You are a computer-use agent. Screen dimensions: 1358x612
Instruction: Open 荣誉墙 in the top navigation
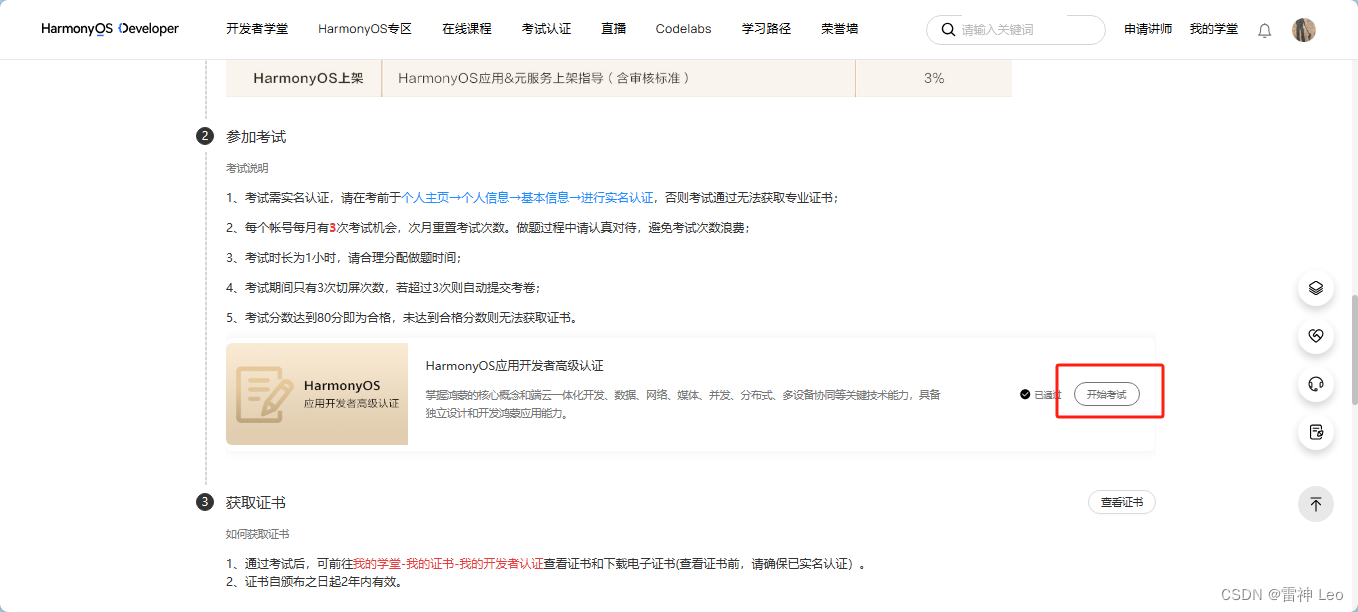click(839, 29)
